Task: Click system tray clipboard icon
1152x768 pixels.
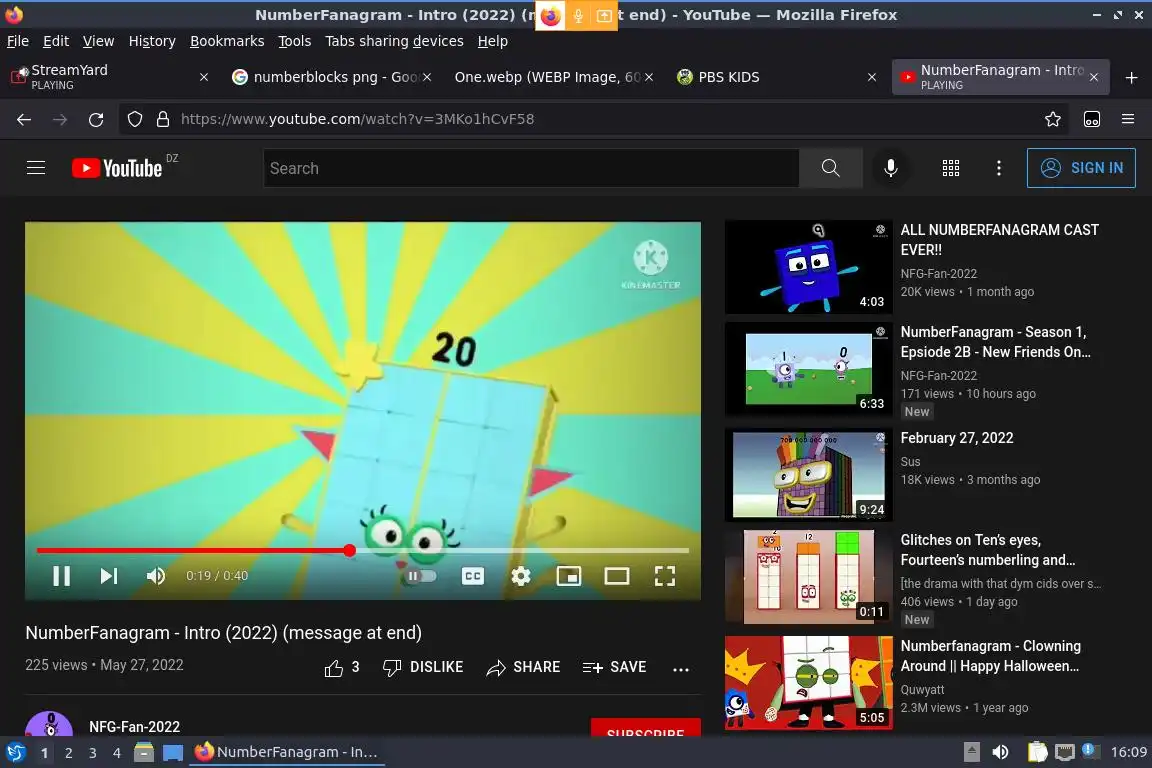Action: tap(1037, 753)
